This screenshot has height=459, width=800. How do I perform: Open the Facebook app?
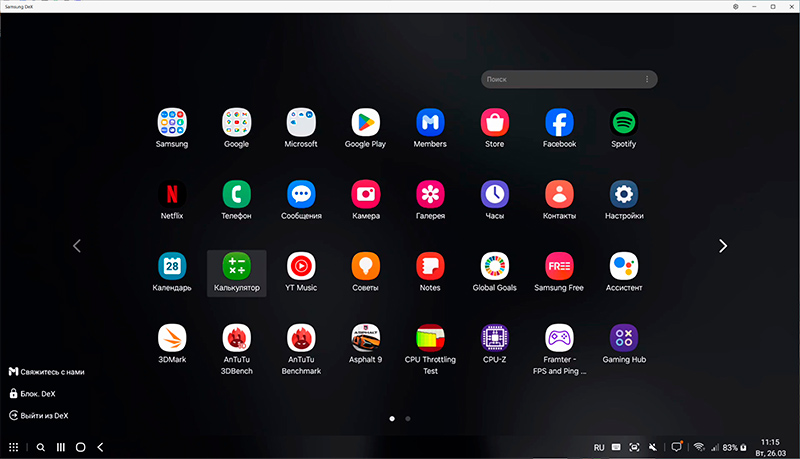[x=559, y=123]
